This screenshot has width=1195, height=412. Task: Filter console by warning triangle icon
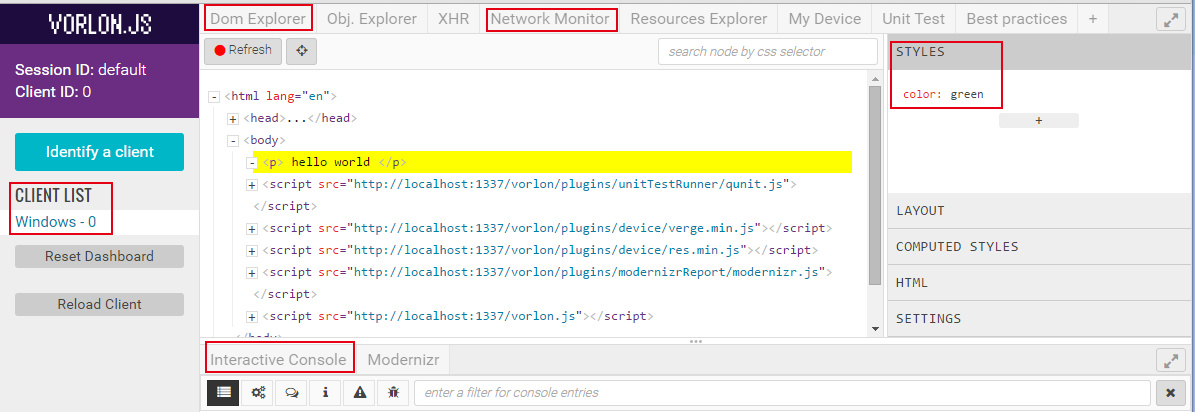click(360, 393)
